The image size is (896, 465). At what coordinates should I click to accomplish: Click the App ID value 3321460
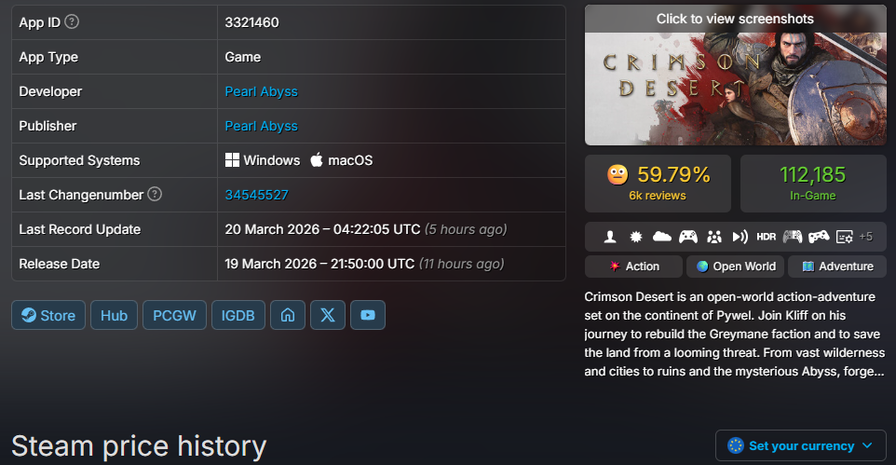[x=252, y=22]
